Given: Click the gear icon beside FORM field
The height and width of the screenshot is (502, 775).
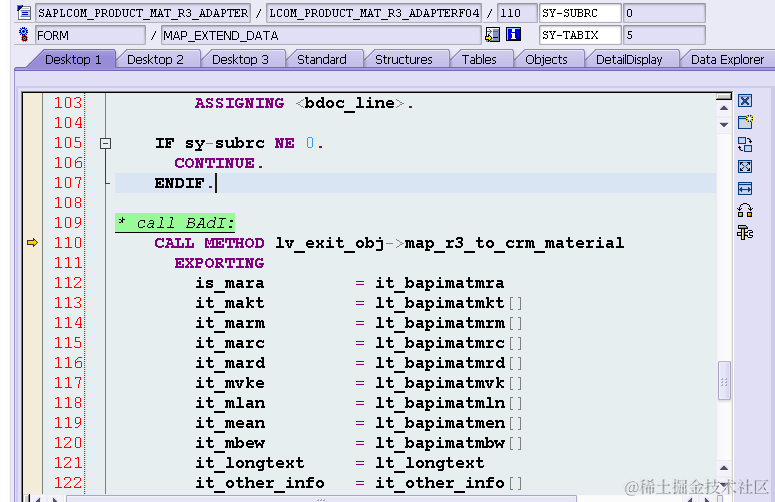Looking at the screenshot, I should coord(23,35).
